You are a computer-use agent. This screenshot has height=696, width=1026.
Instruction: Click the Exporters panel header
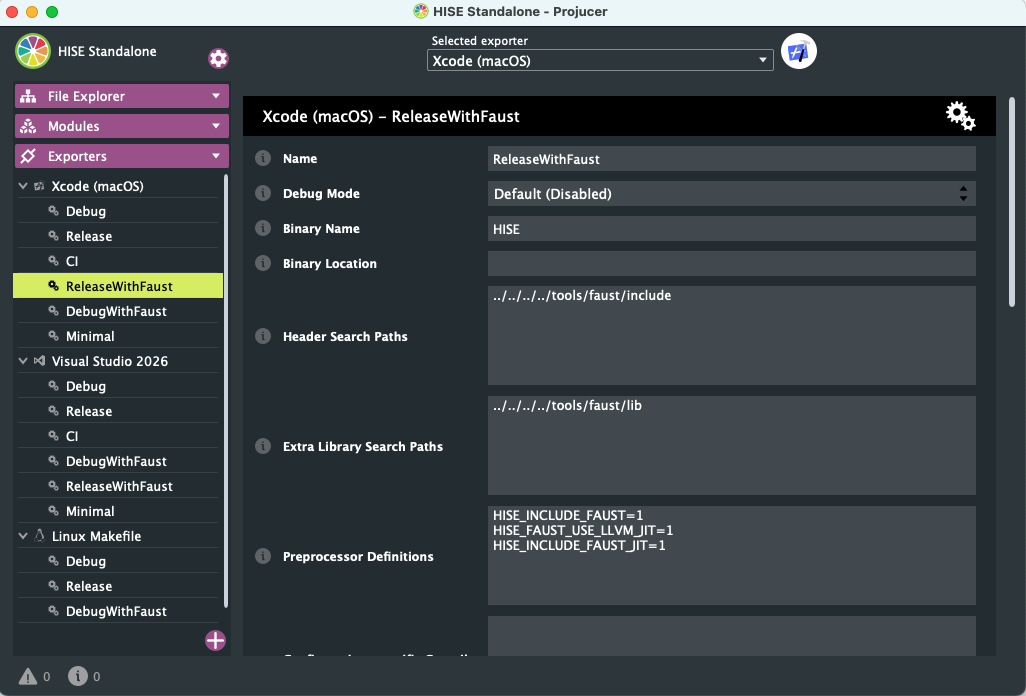click(x=122, y=156)
